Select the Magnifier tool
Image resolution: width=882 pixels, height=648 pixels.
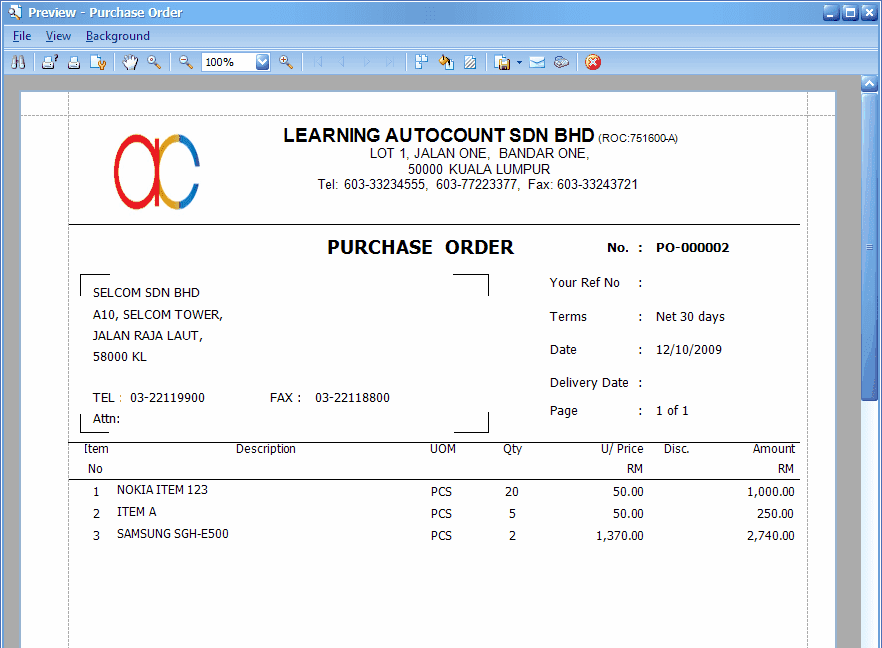[x=154, y=62]
